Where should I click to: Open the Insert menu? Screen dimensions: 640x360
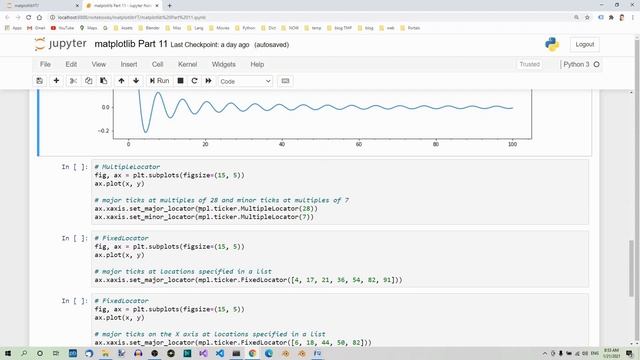point(129,64)
